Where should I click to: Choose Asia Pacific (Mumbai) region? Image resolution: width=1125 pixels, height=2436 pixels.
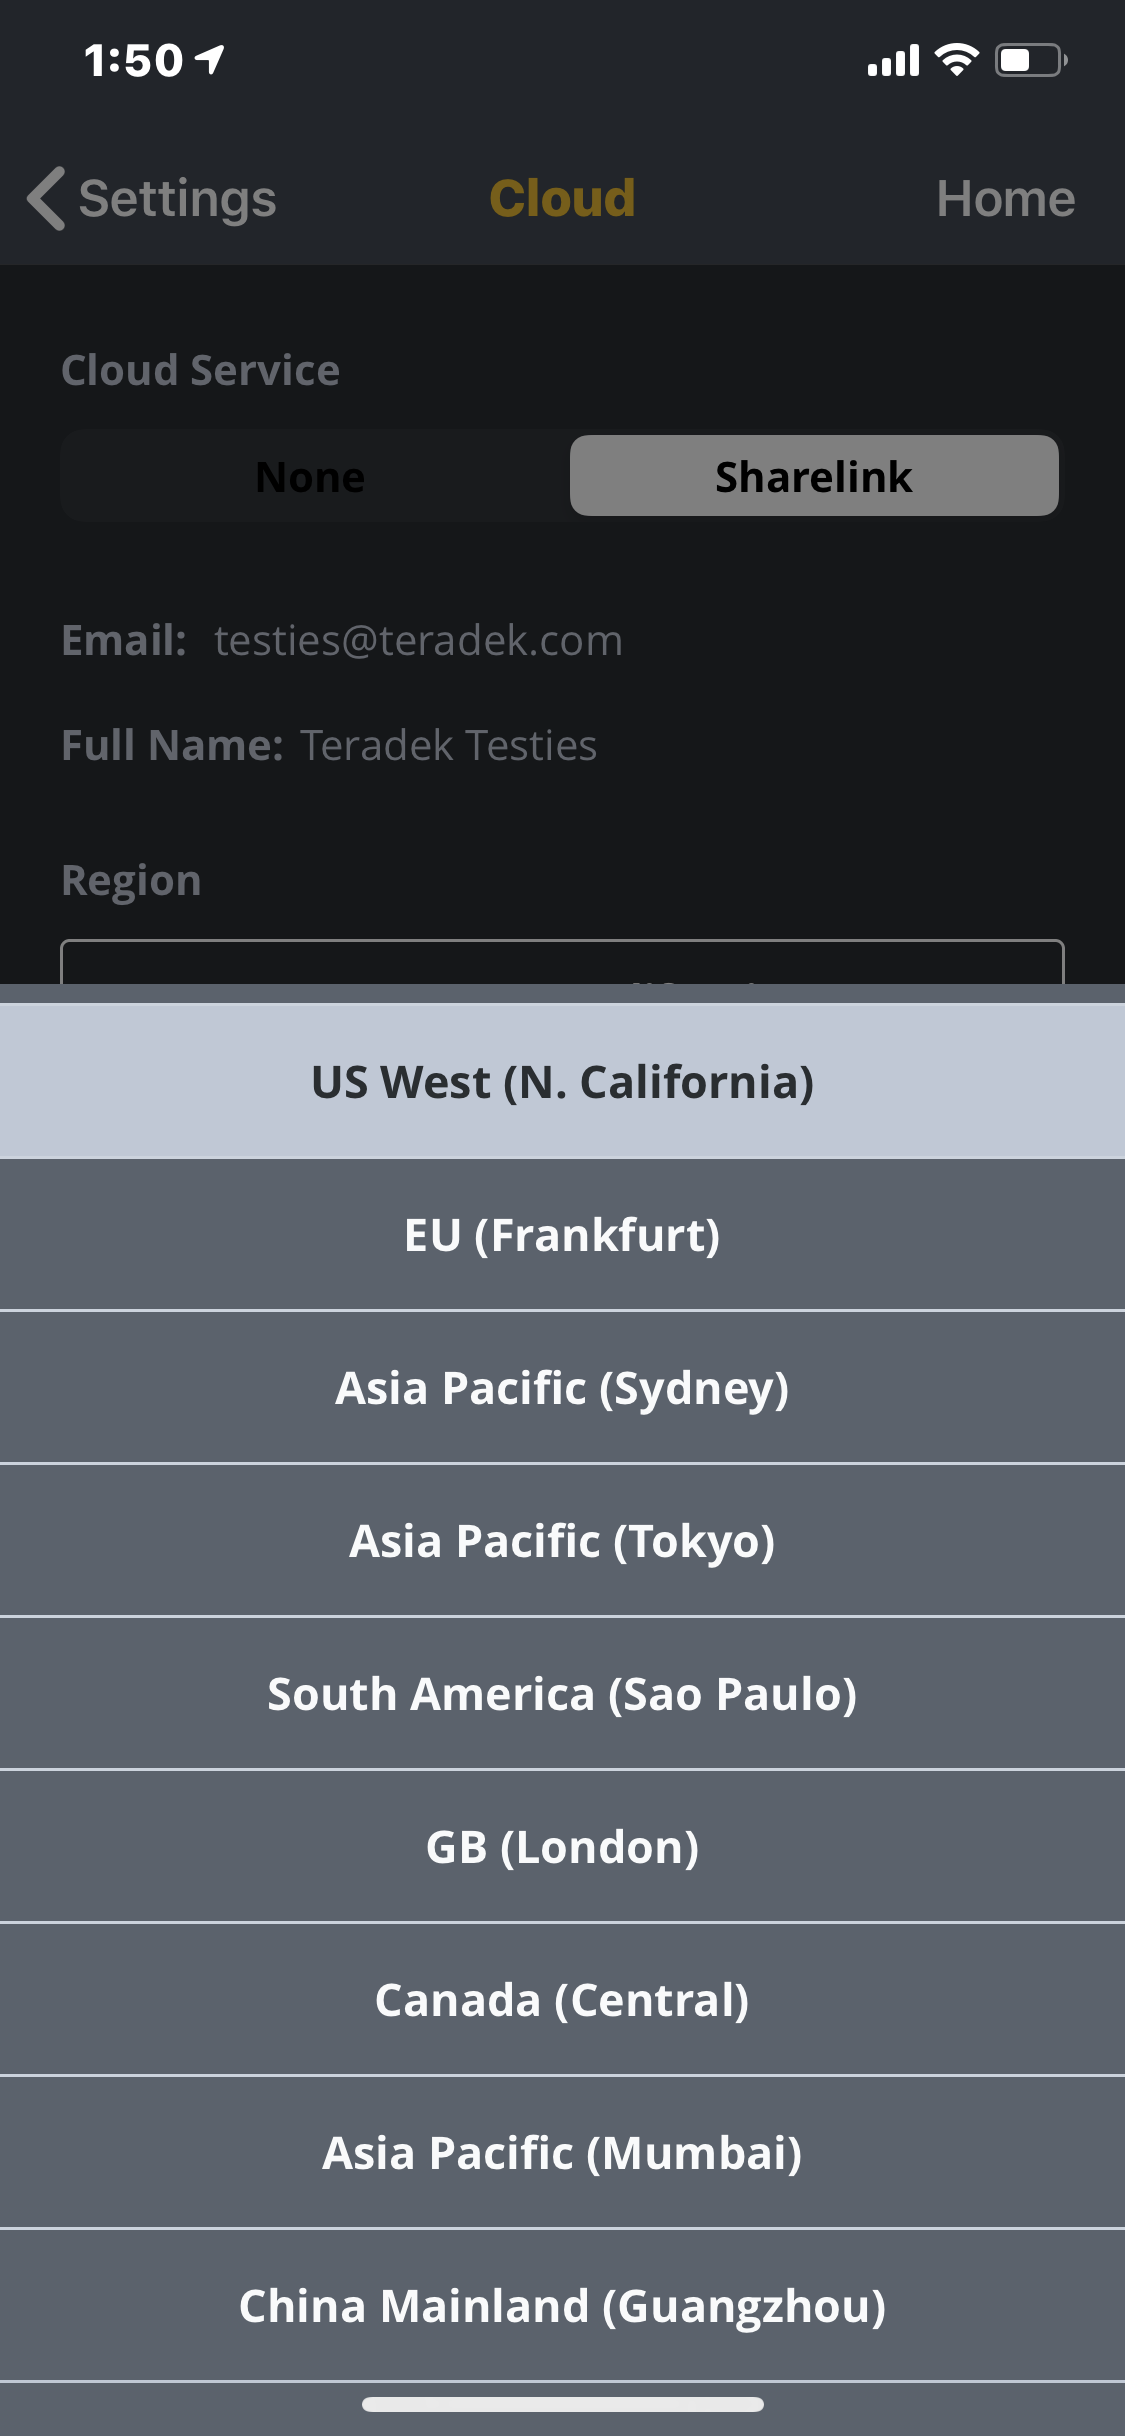(x=562, y=2153)
